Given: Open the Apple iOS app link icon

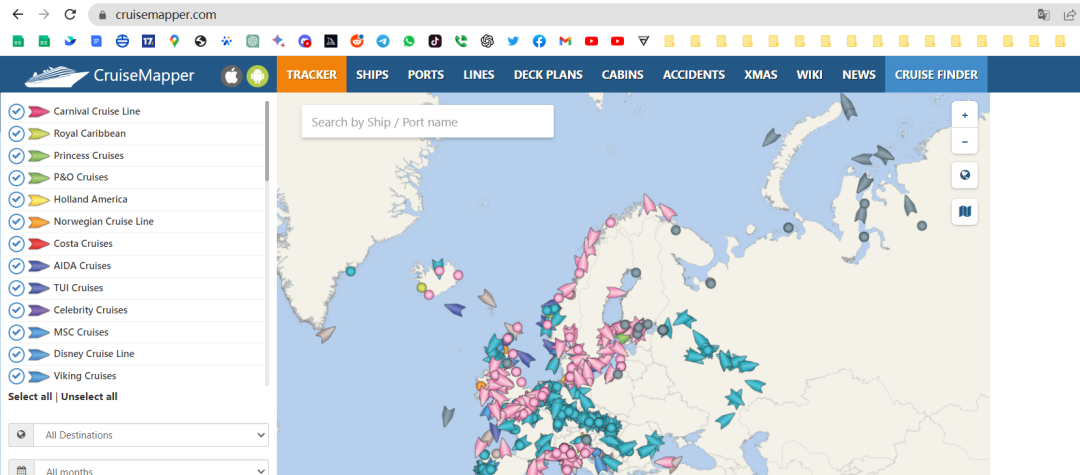Looking at the screenshot, I should coord(231,76).
